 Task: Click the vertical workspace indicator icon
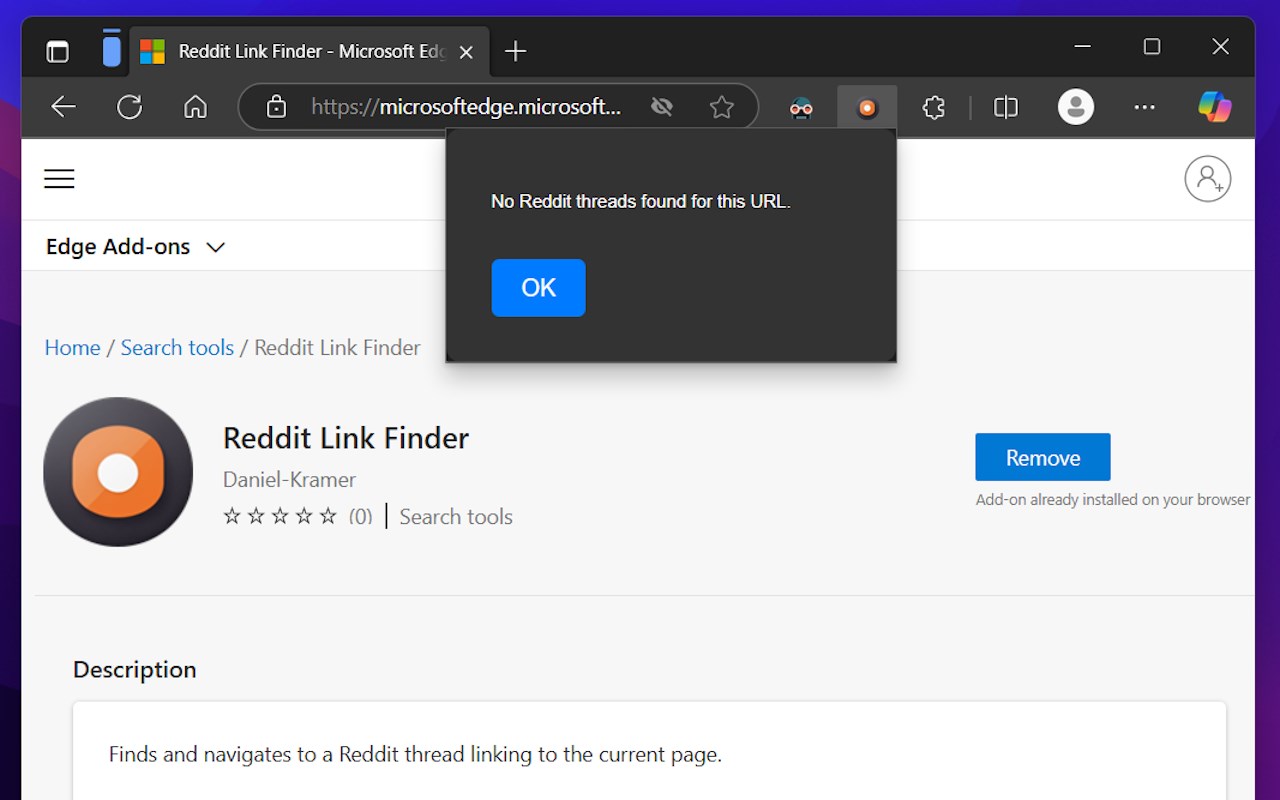click(111, 49)
